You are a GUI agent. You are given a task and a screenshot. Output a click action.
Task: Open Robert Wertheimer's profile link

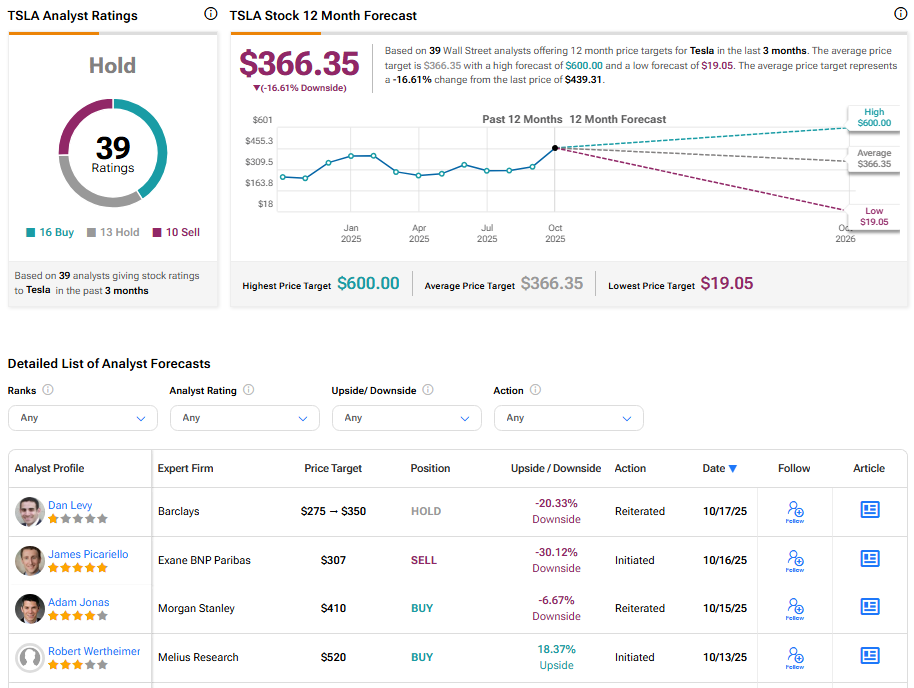[x=94, y=651]
